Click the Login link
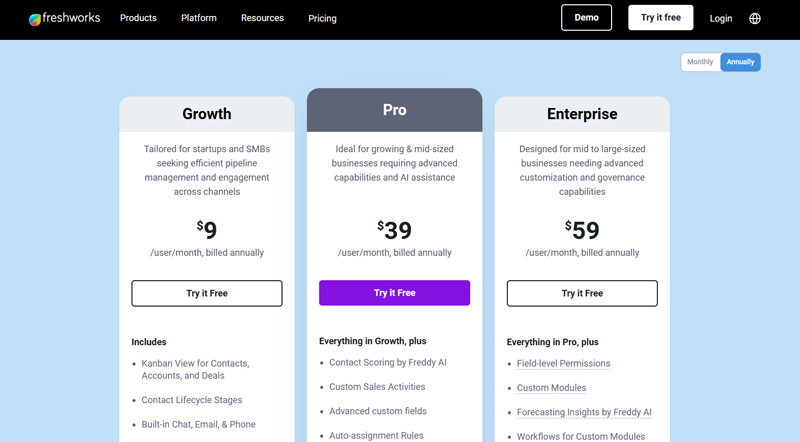The image size is (800, 442). pos(720,18)
